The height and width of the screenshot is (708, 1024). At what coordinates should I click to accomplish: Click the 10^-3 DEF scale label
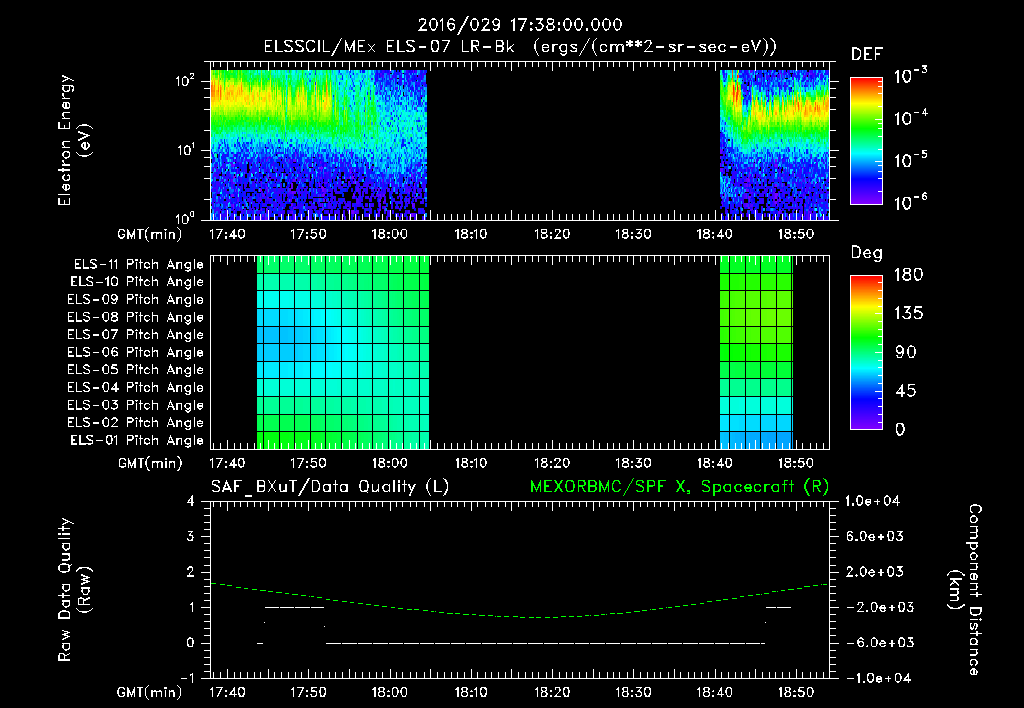[910, 76]
